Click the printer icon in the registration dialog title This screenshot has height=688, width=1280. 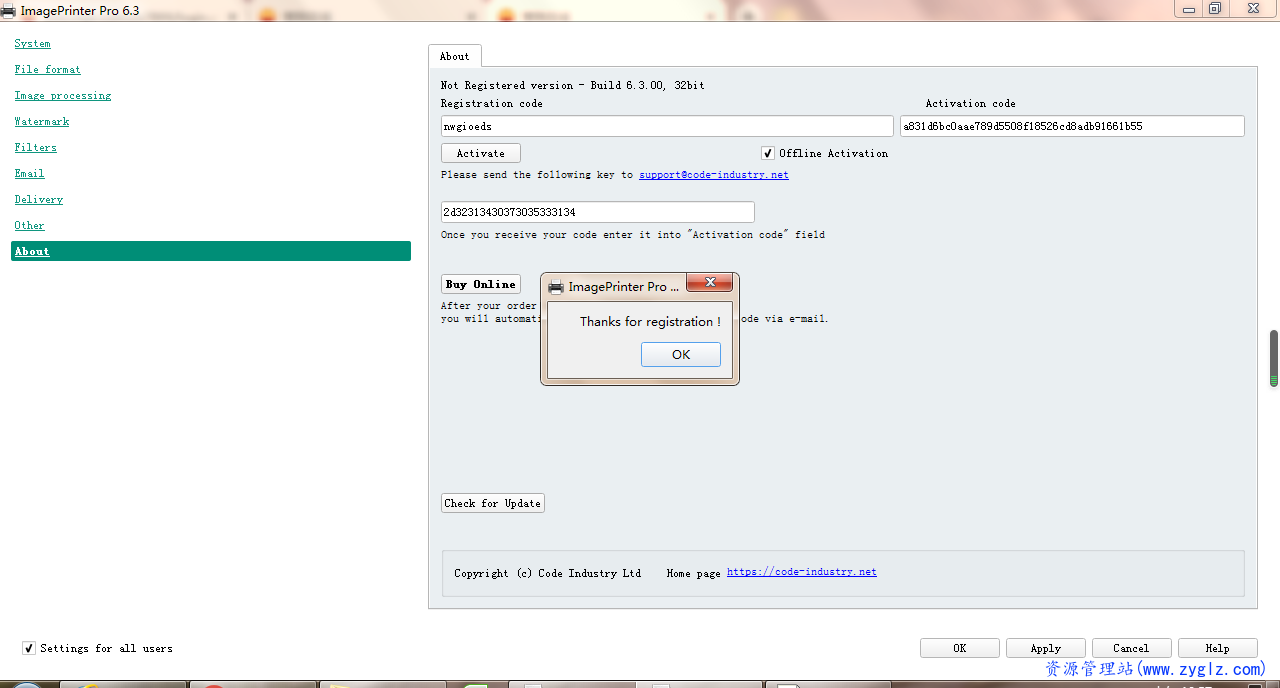tap(556, 287)
